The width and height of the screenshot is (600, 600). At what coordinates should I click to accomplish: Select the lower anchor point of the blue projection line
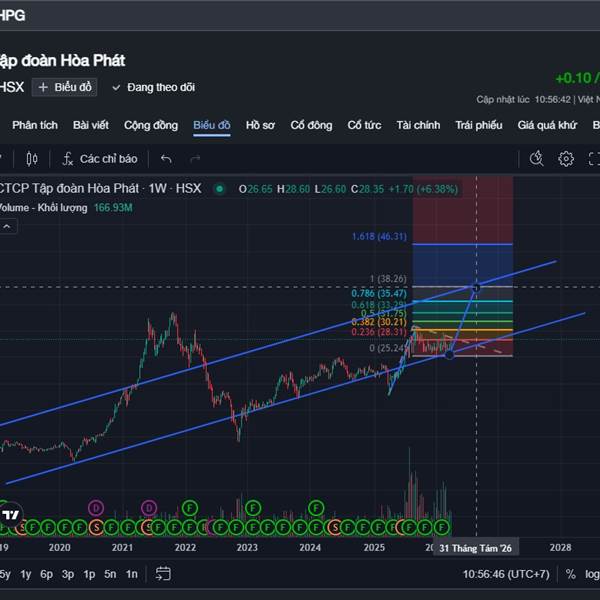click(x=450, y=354)
